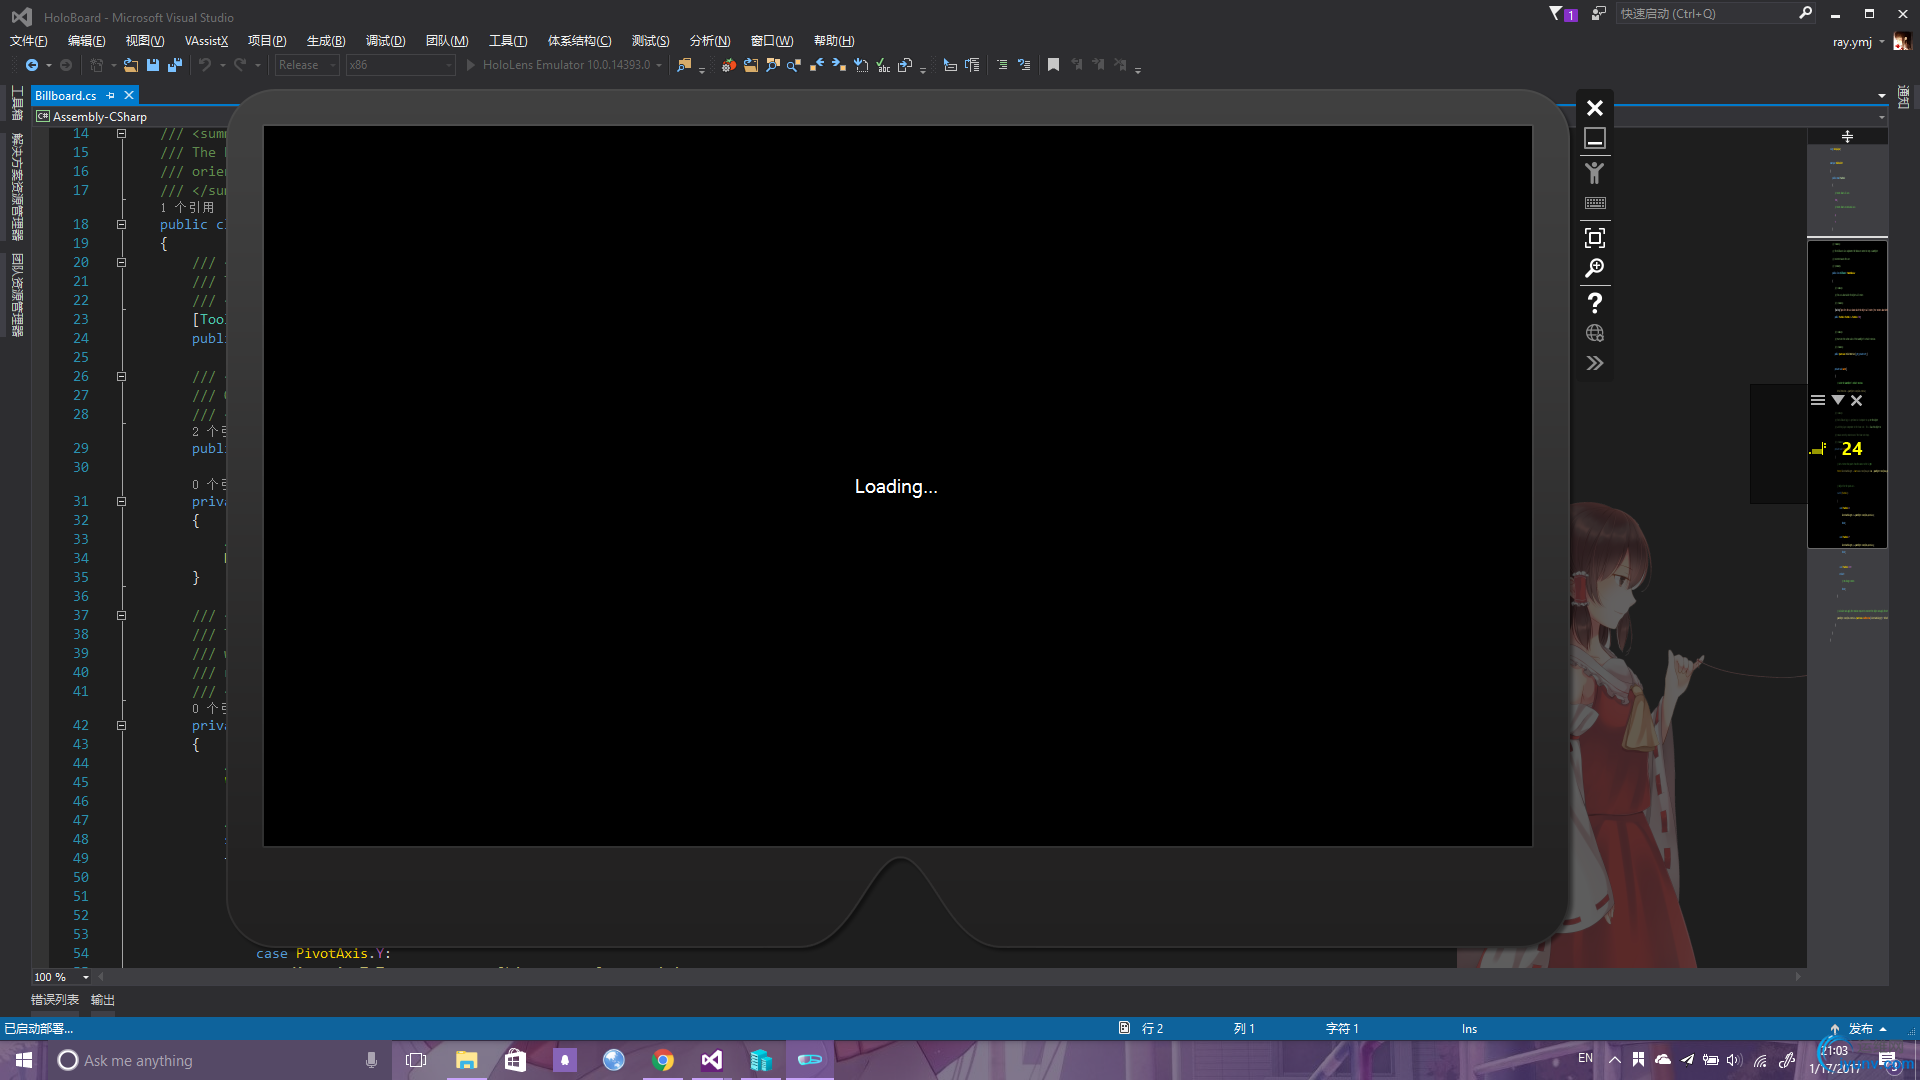The image size is (1920, 1080).
Task: Open File Explorer from taskbar
Action: pos(466,1060)
